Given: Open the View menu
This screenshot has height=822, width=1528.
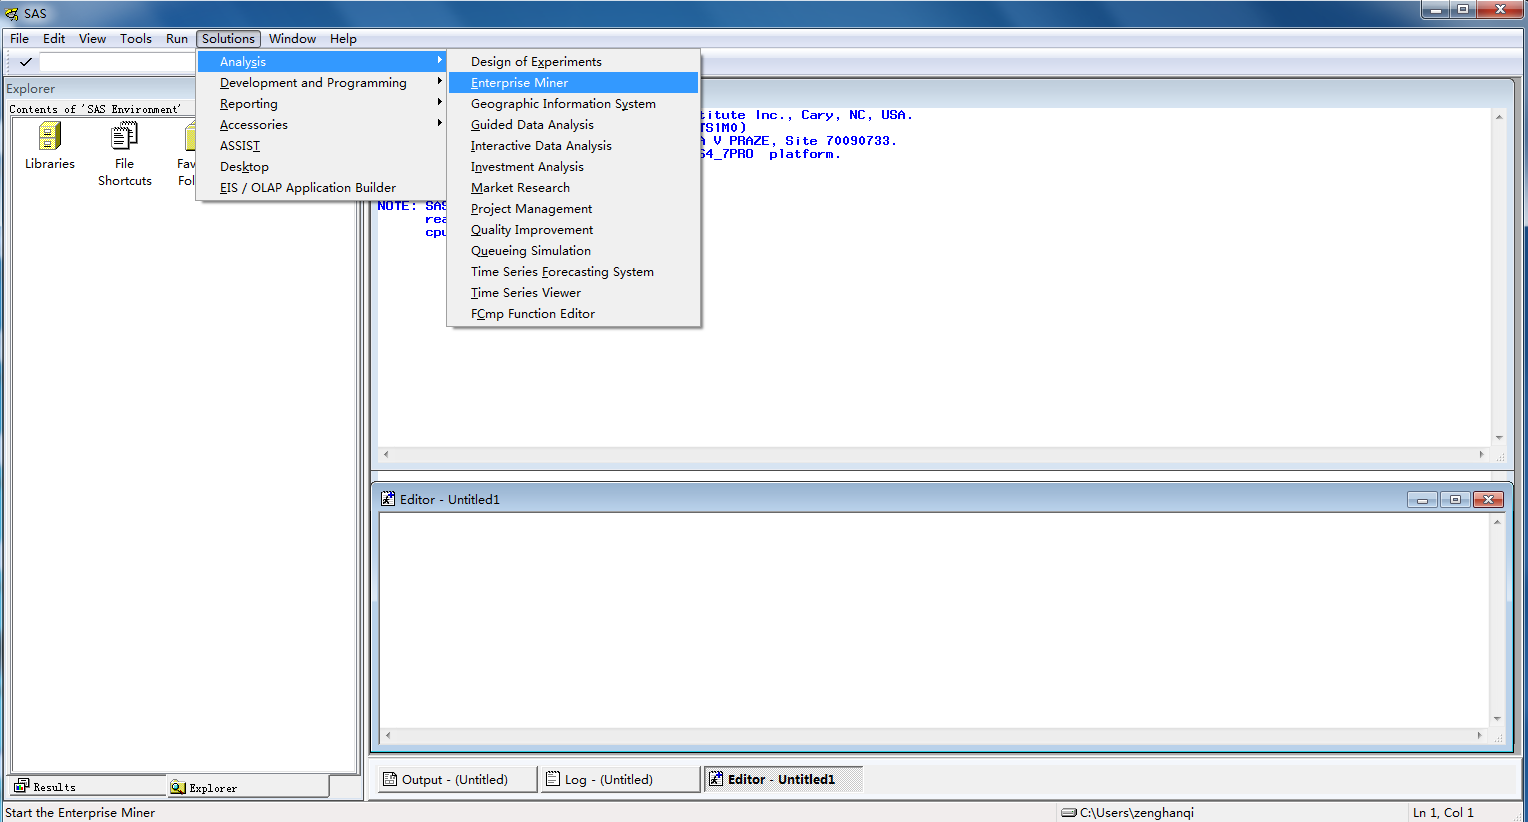Looking at the screenshot, I should (x=92, y=39).
